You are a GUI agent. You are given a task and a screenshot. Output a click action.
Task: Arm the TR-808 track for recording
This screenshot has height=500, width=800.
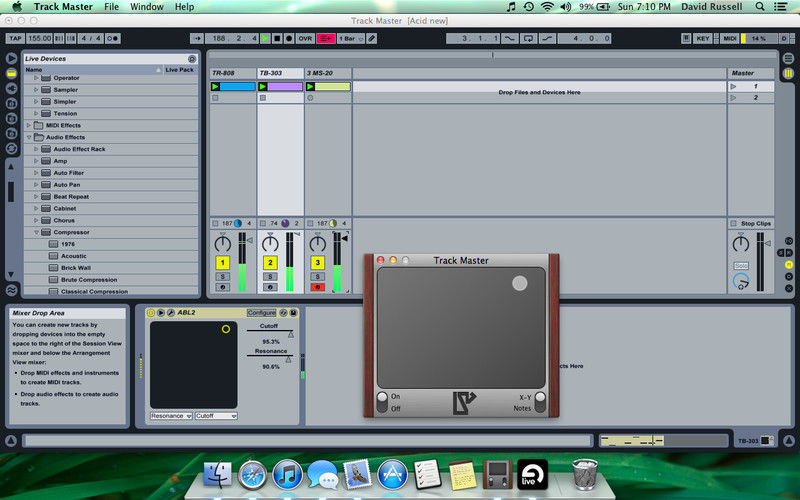pyautogui.click(x=222, y=287)
